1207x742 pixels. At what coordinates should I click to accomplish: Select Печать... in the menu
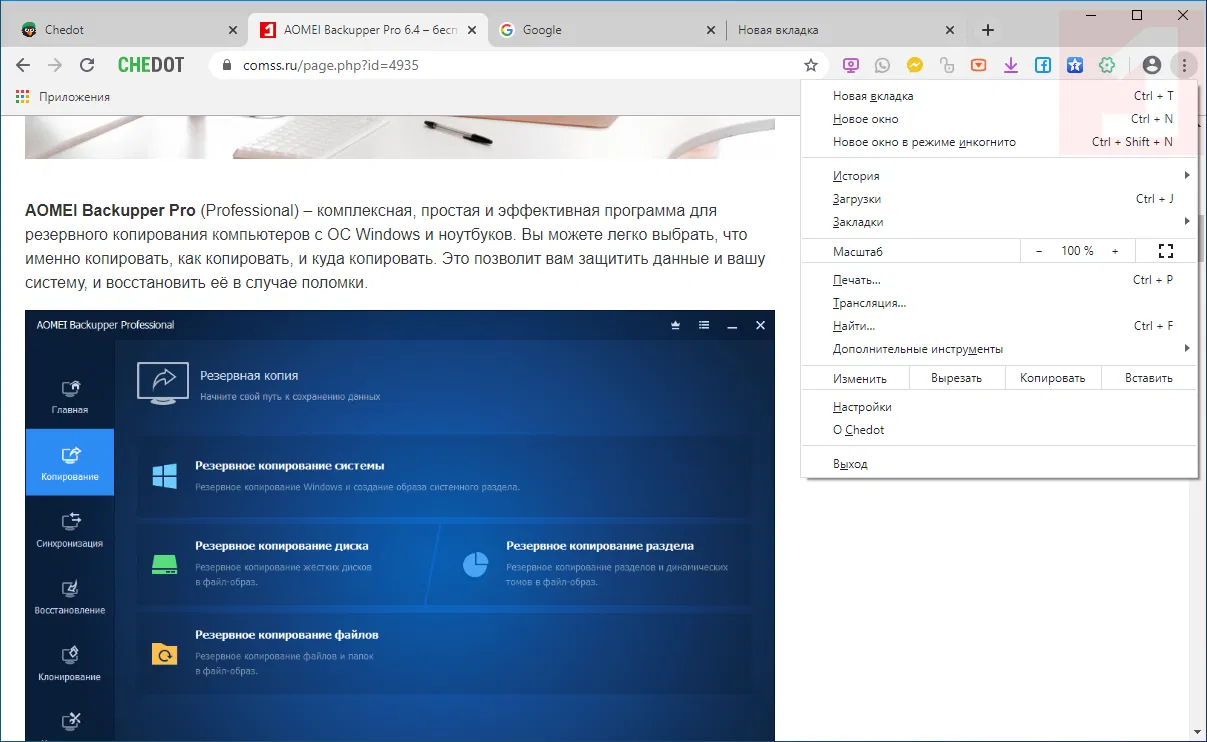(x=999, y=280)
